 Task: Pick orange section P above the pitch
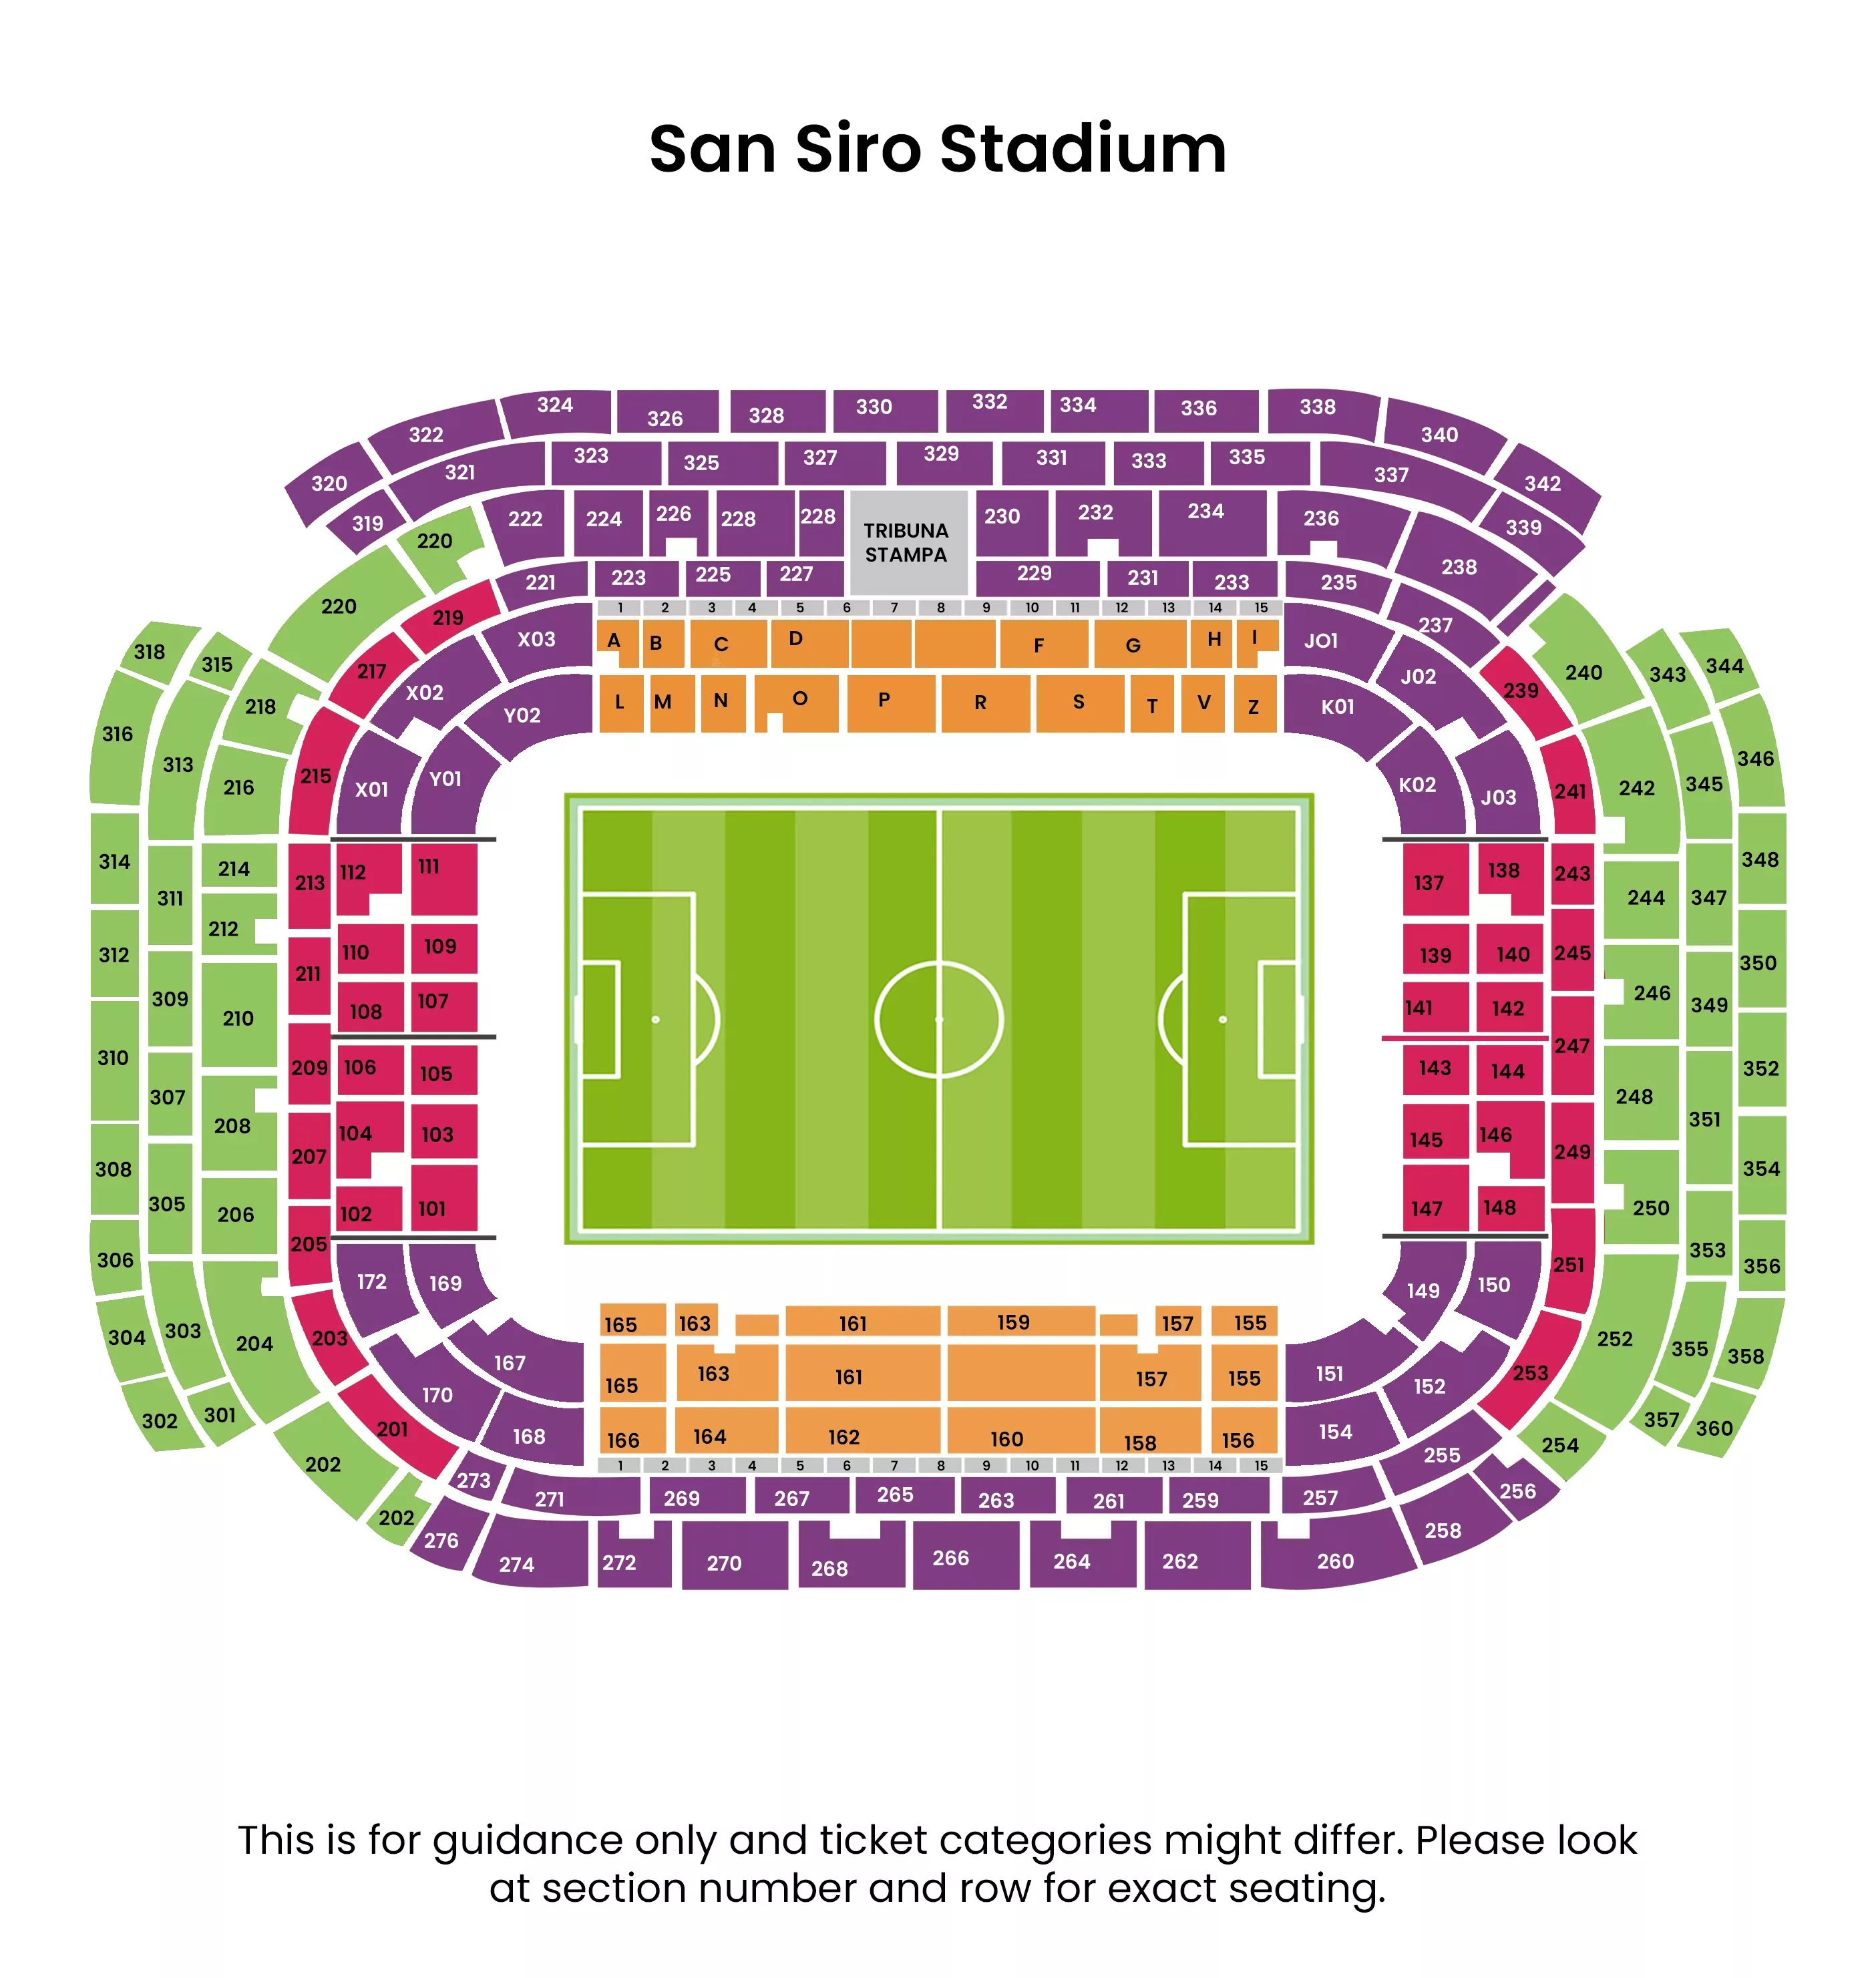[885, 701]
